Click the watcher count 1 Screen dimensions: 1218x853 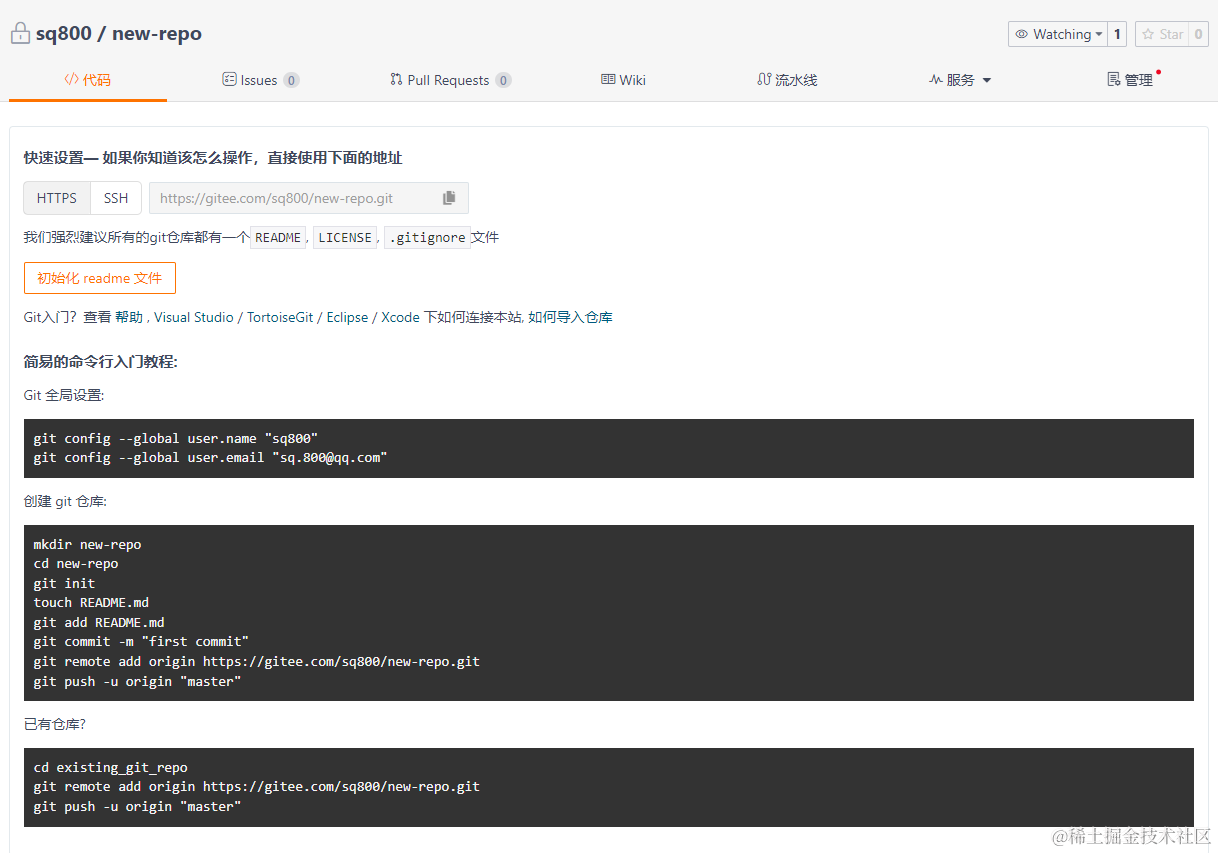tap(1117, 34)
